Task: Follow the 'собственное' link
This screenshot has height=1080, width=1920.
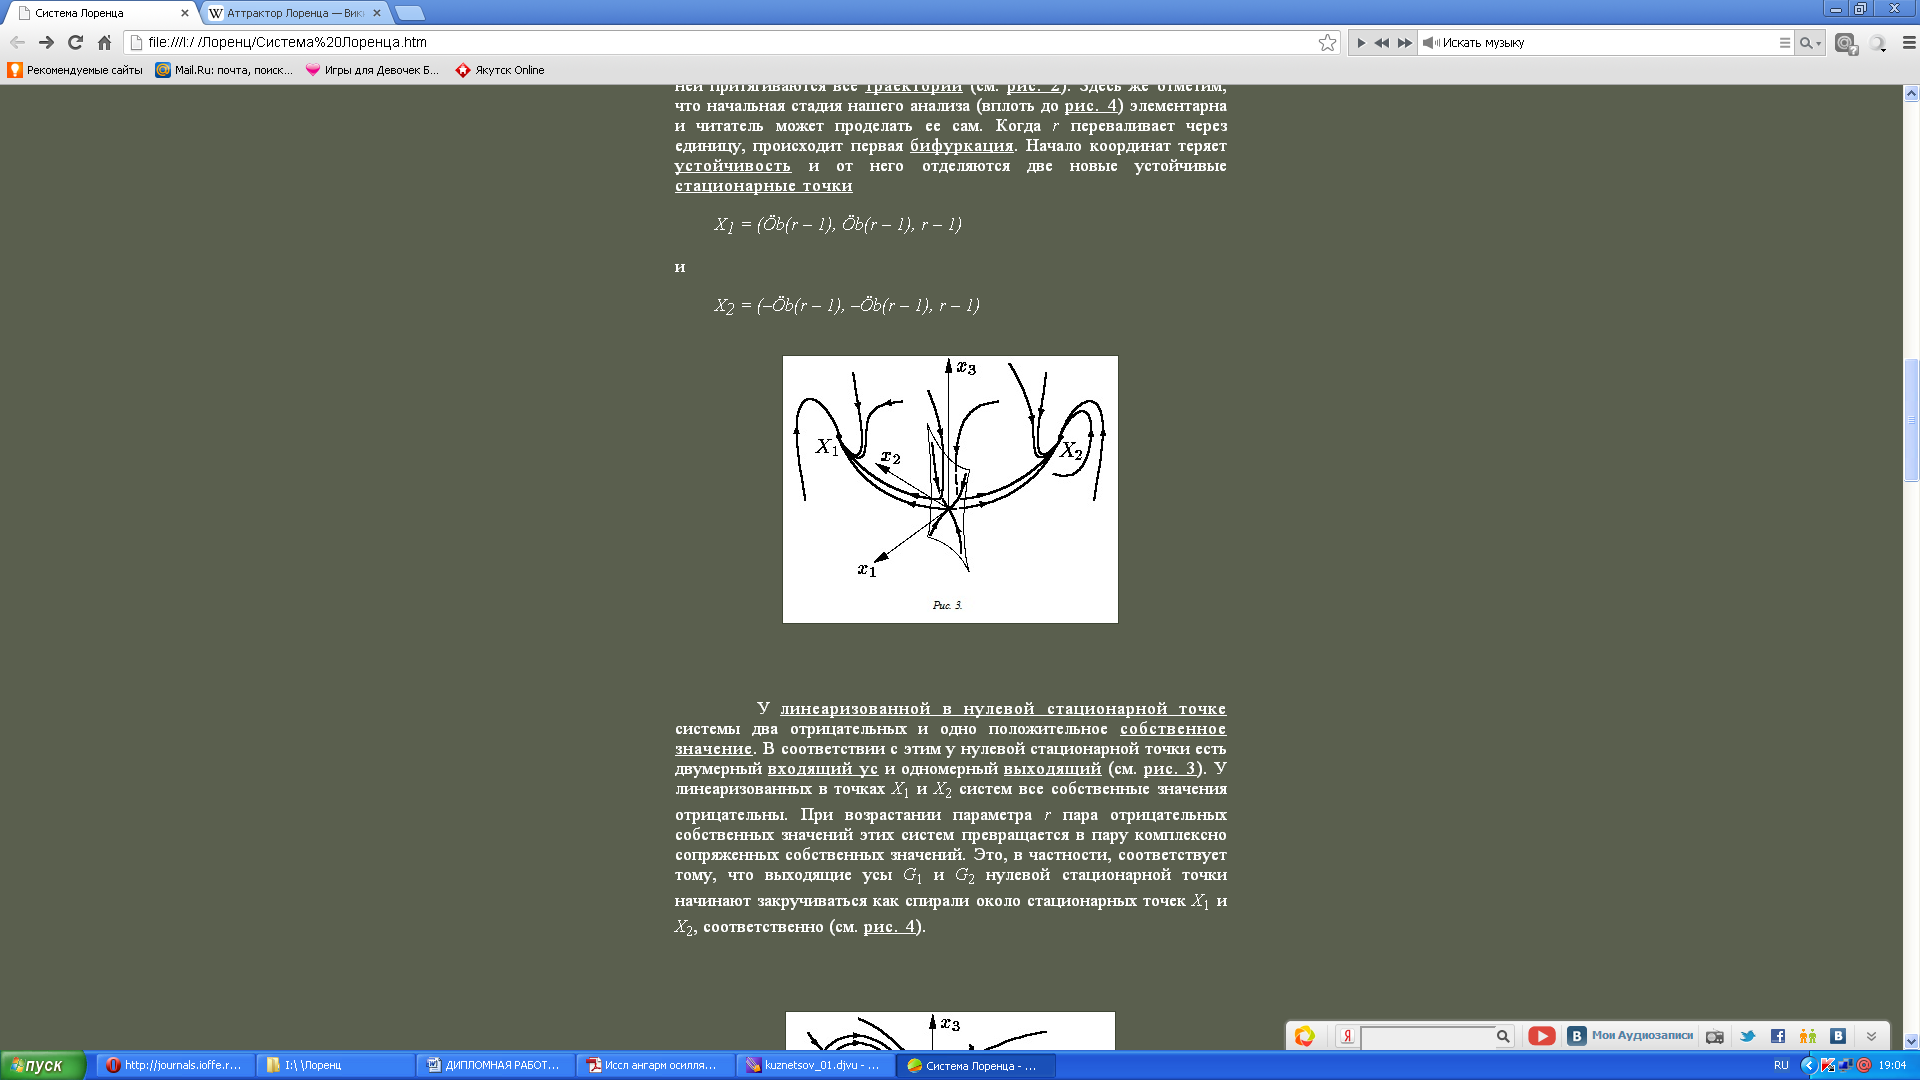Action: (1173, 729)
